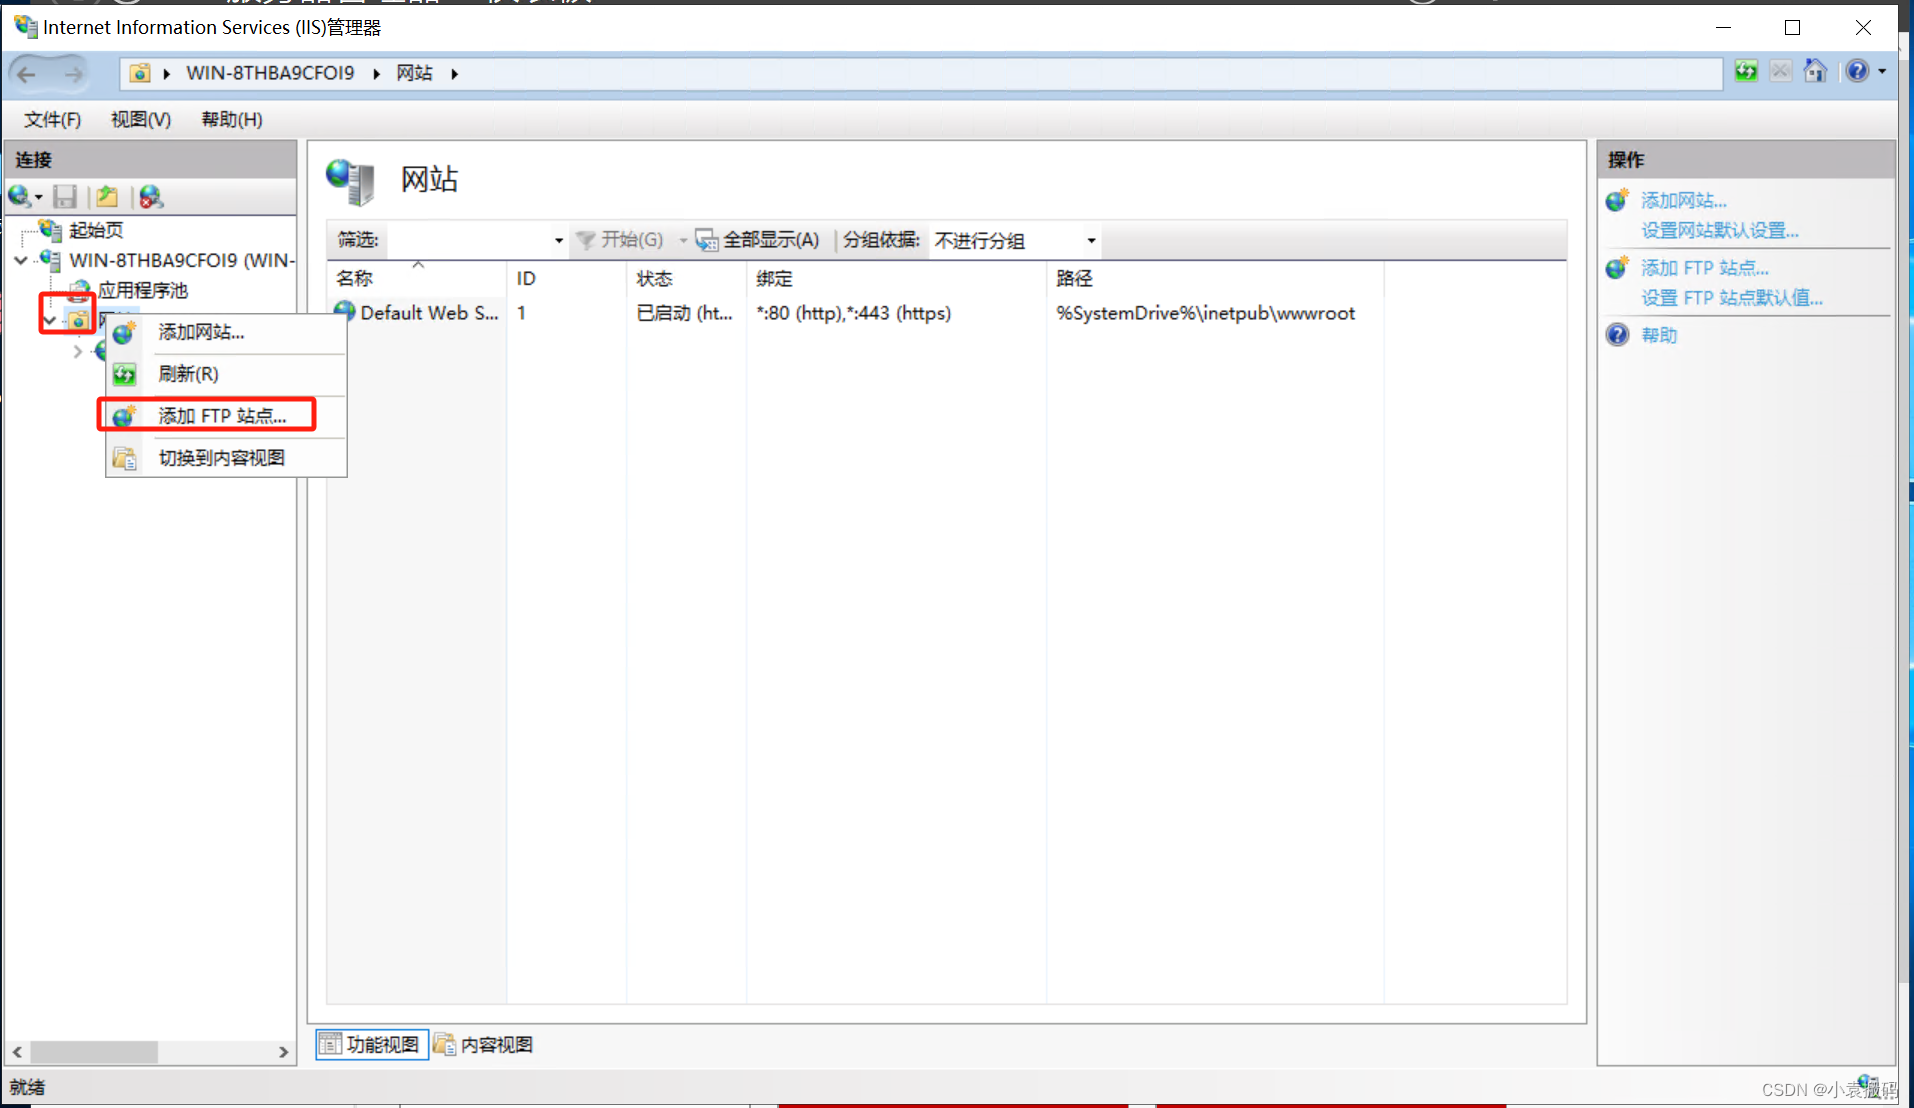Click the Forward navigation arrow
The image size is (1914, 1108).
[73, 73]
